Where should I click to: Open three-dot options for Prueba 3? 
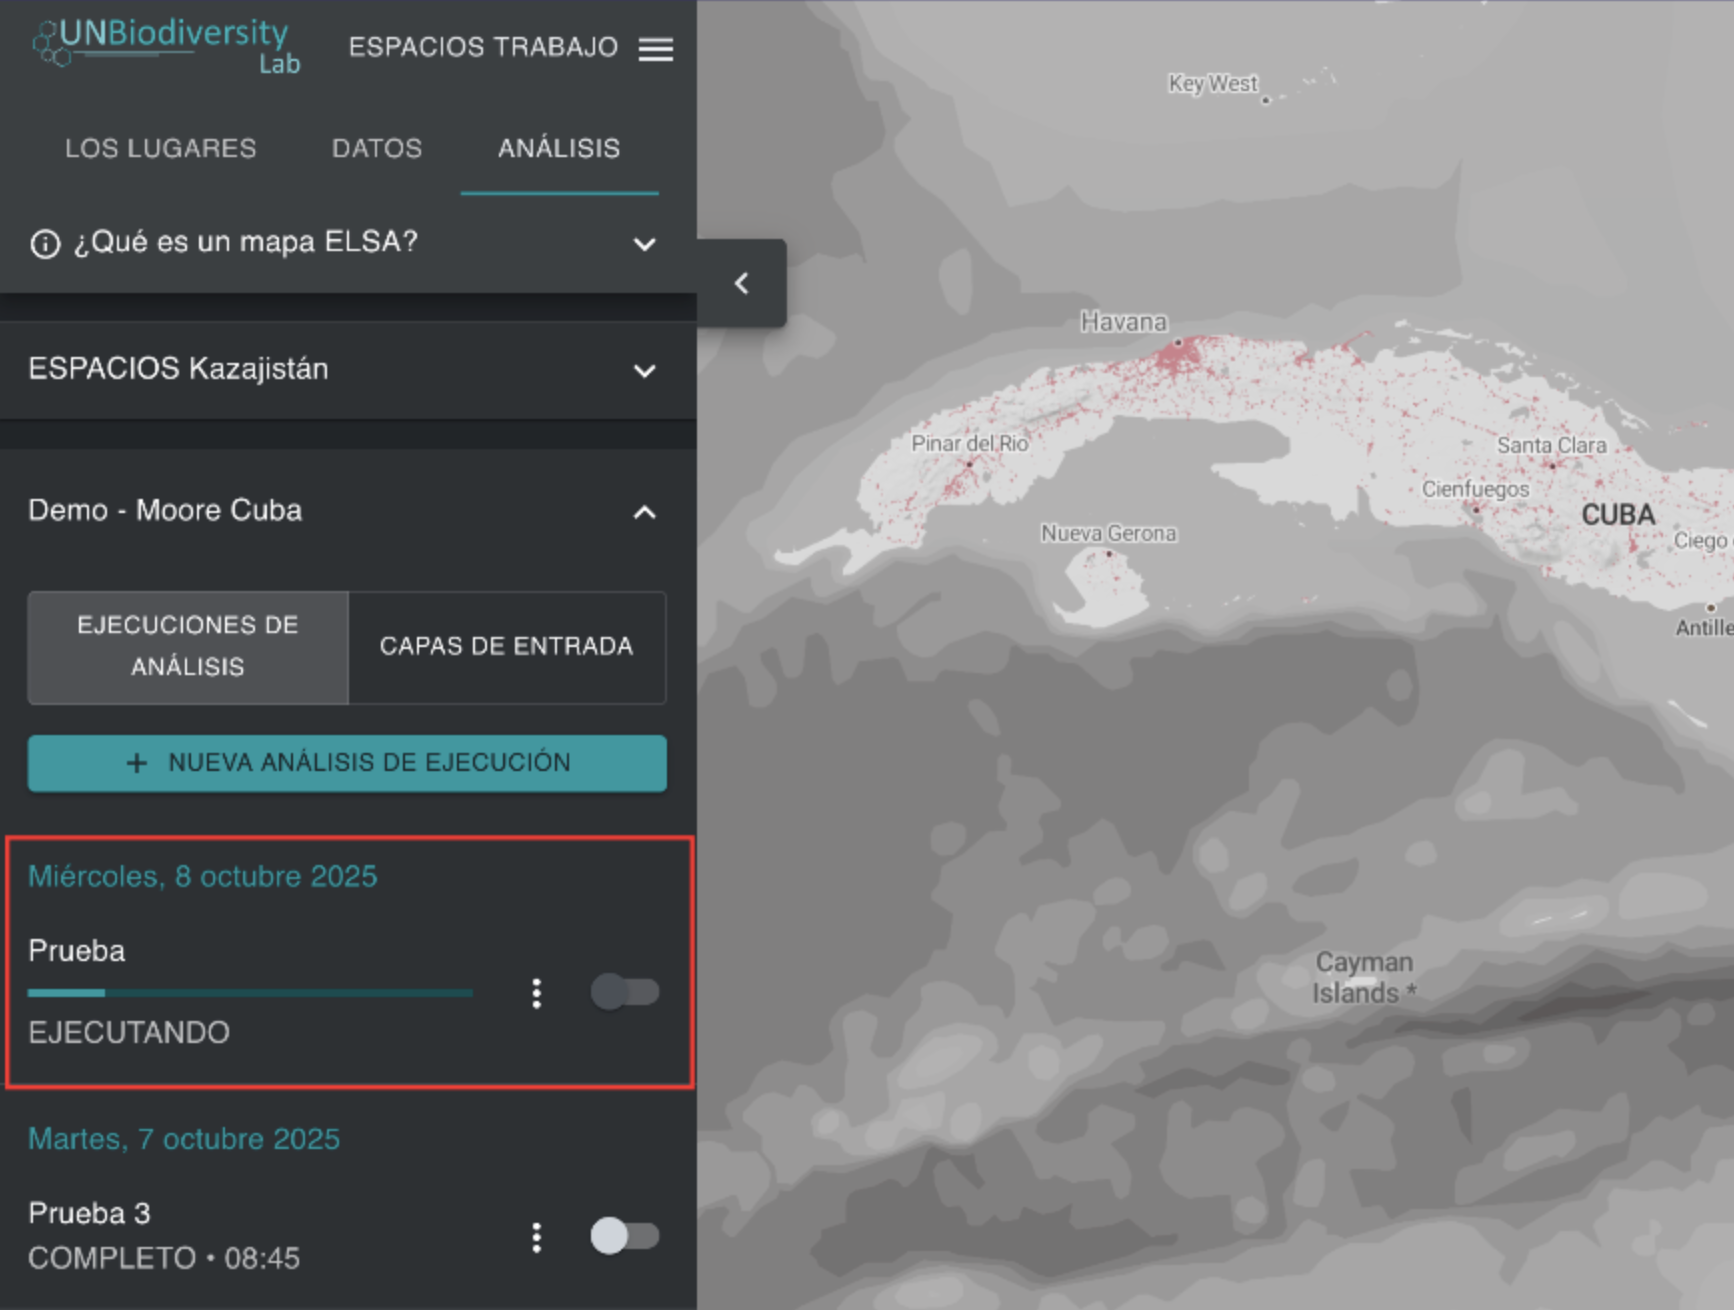pos(537,1237)
